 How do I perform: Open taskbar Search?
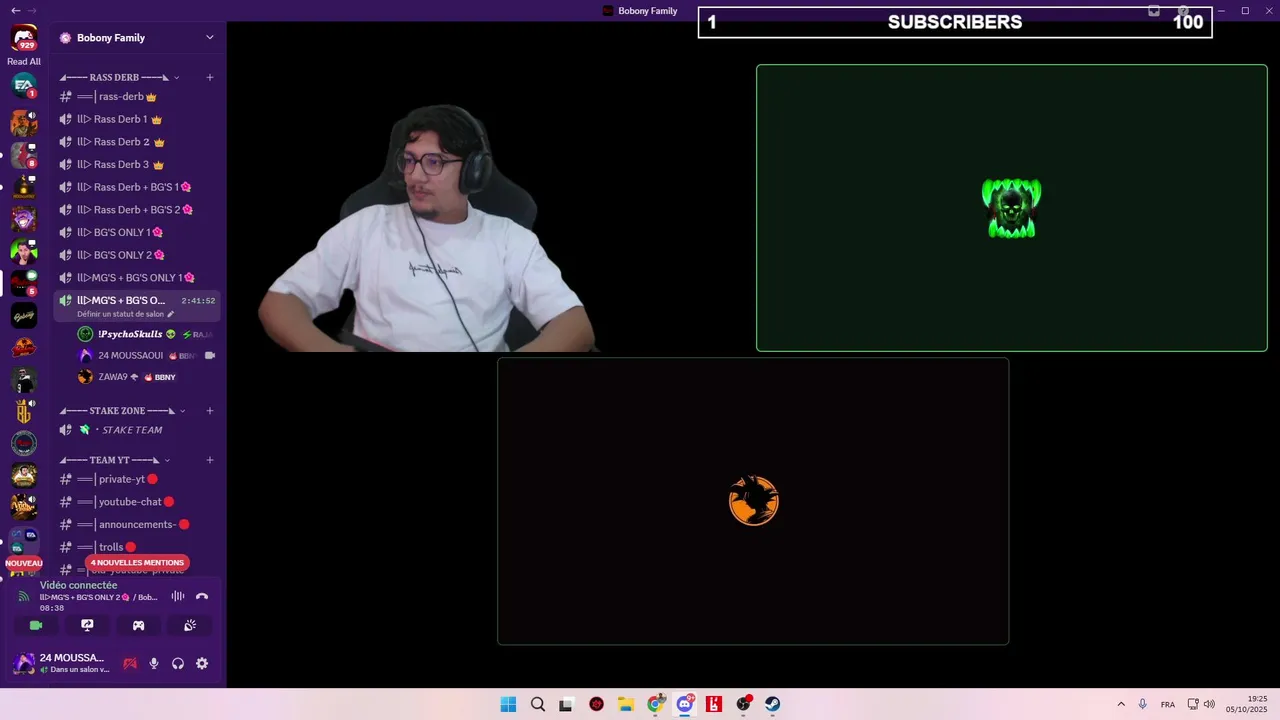[x=538, y=704]
